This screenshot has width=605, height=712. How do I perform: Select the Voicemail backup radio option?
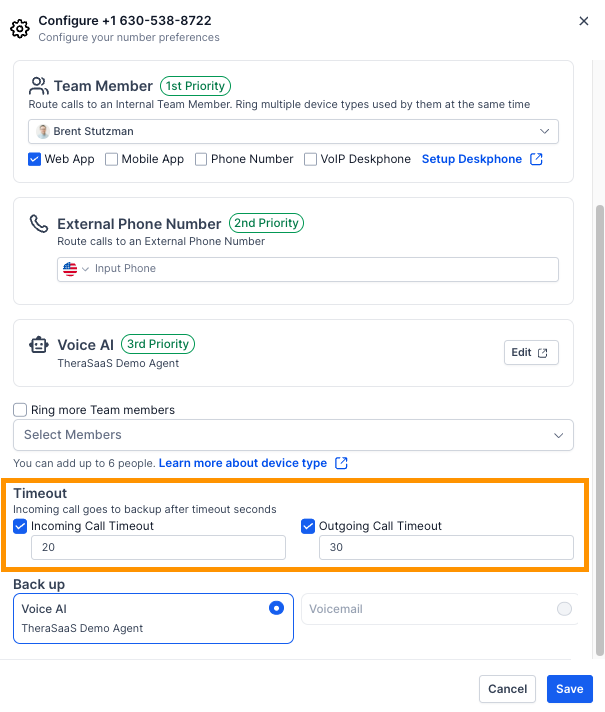[x=565, y=609]
